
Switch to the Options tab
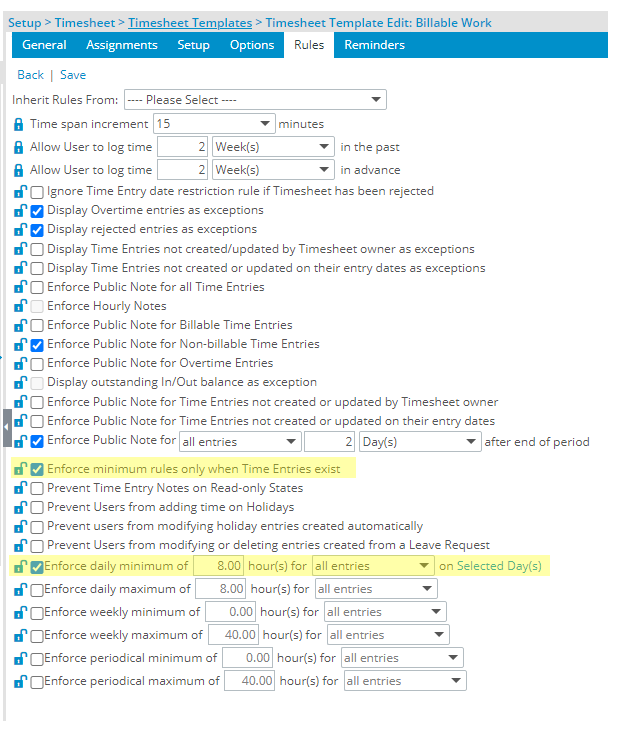[252, 45]
